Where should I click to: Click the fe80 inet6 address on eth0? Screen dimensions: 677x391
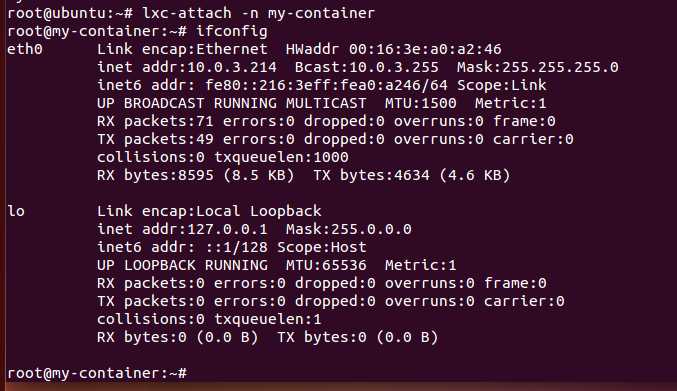(326, 85)
